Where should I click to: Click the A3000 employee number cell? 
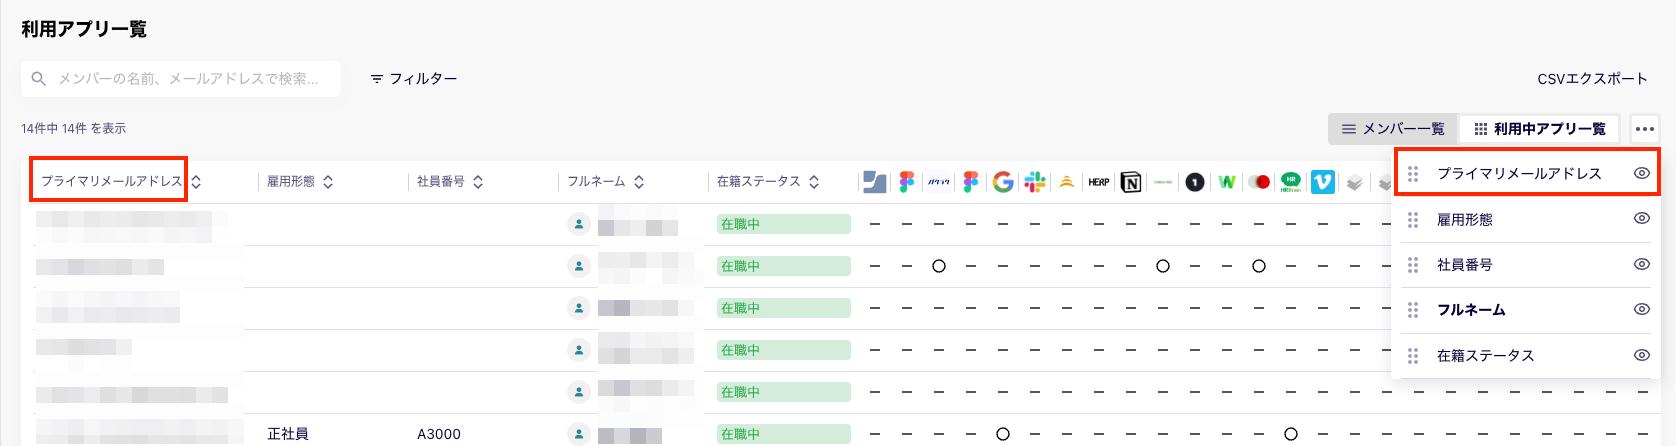click(439, 434)
